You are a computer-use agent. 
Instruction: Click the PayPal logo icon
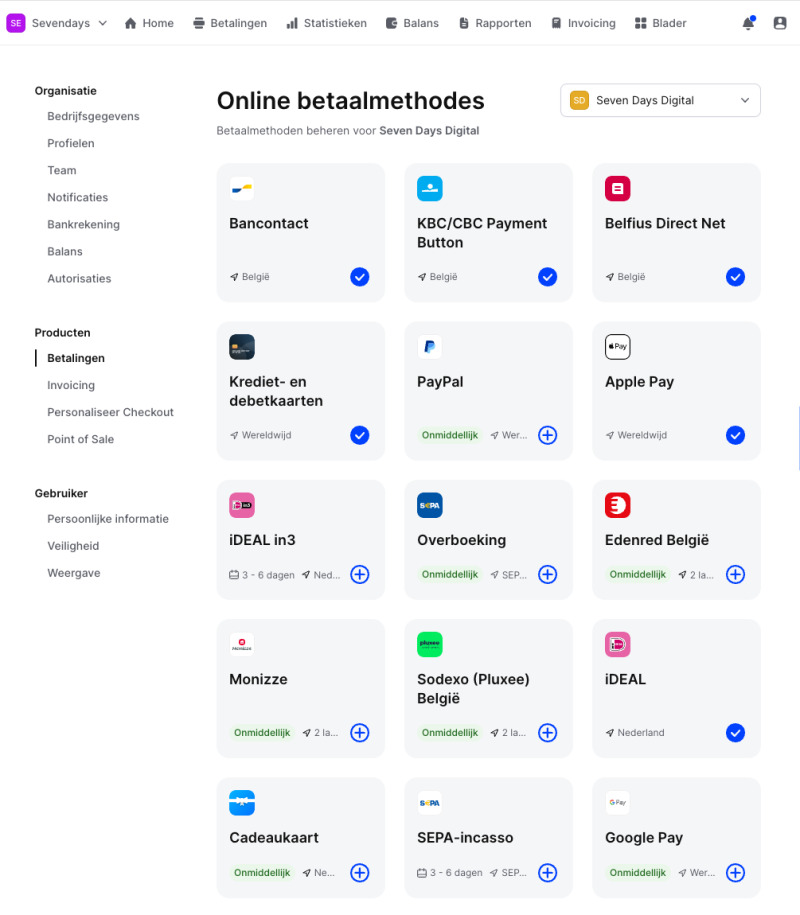[430, 347]
